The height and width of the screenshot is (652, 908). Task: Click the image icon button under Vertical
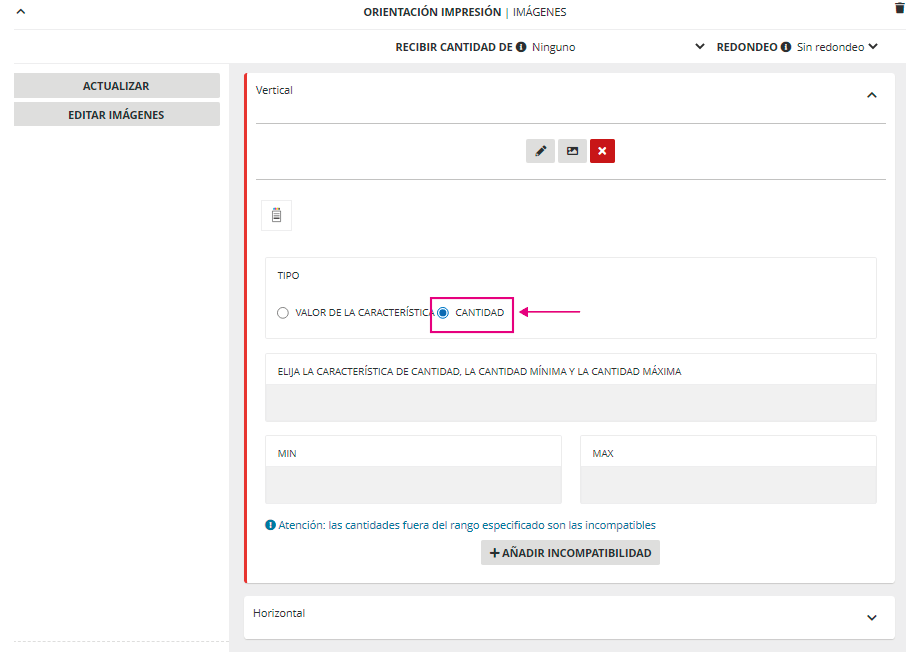[x=572, y=151]
